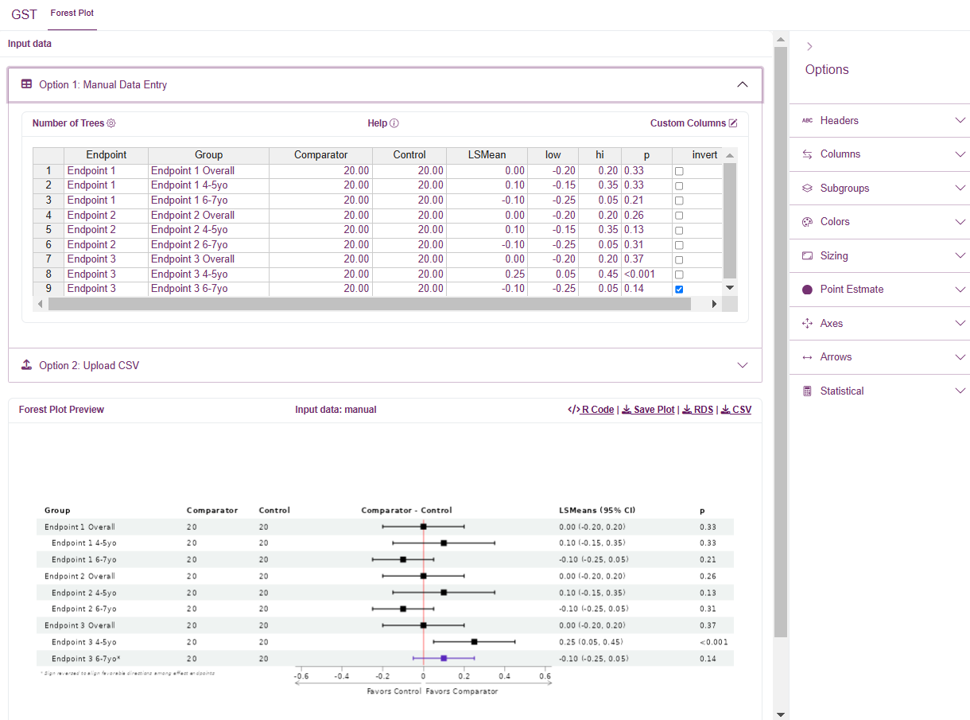Click the Help info icon
Viewport: 970px width, 720px height.
pos(395,123)
